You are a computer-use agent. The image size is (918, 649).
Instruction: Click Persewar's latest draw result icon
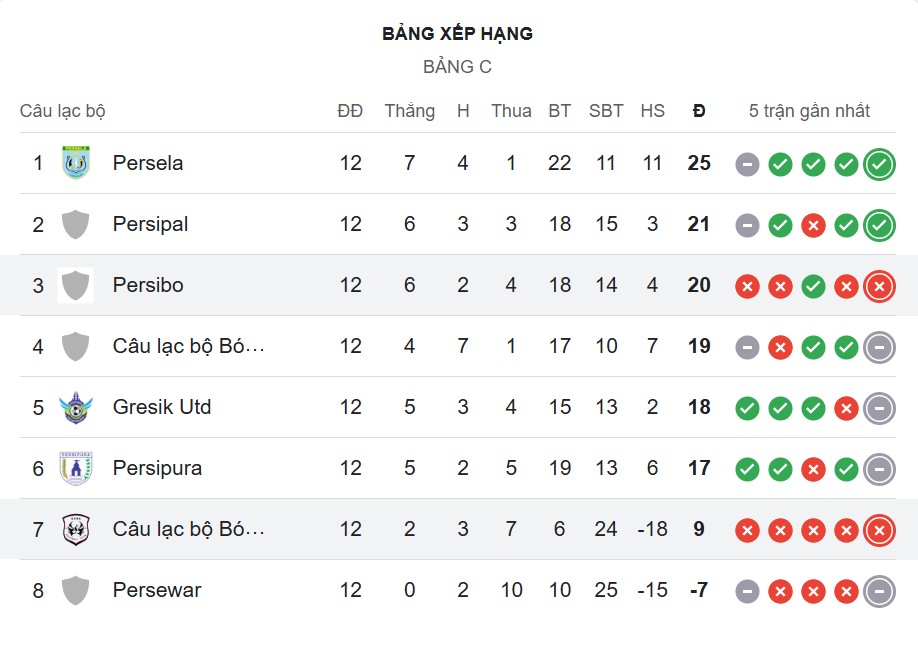(x=879, y=591)
